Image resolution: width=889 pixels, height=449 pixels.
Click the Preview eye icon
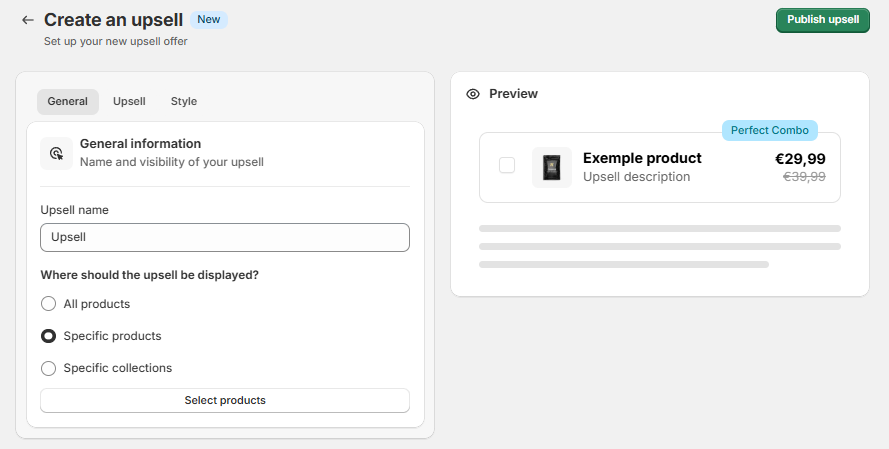coord(473,94)
